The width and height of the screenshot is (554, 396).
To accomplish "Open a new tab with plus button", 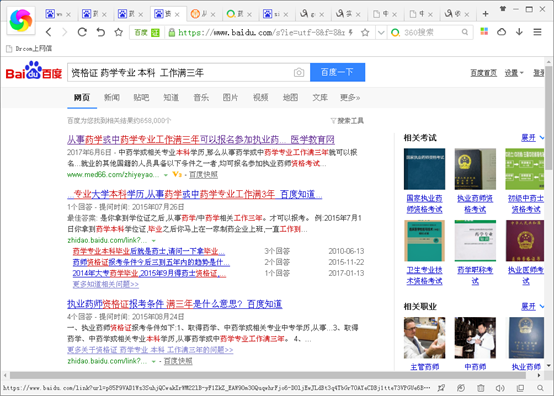I will click(485, 14).
